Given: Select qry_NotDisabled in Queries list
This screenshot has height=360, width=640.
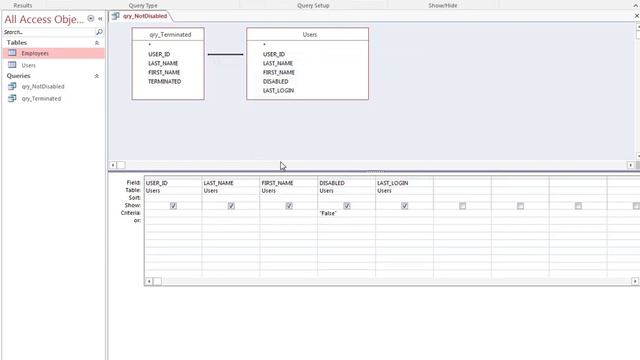Looking at the screenshot, I should point(53,87).
